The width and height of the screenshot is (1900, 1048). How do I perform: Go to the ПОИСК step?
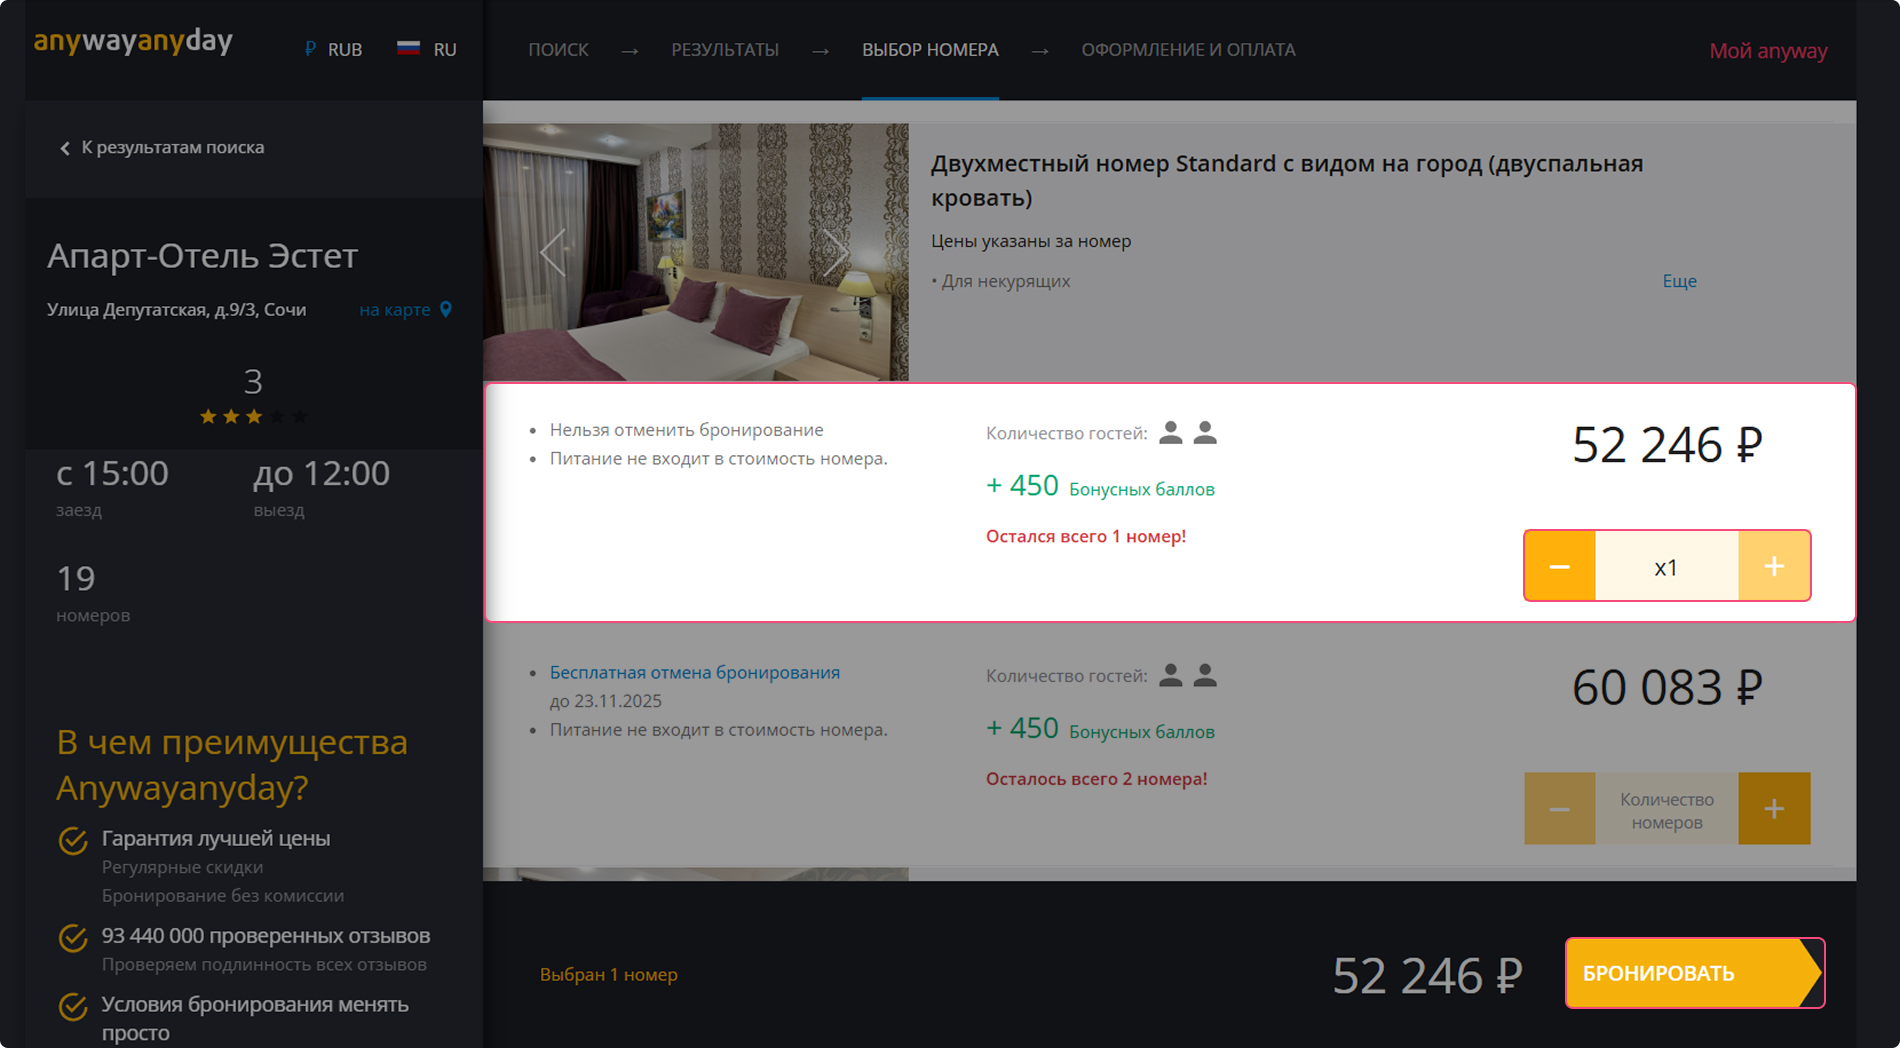(x=558, y=50)
